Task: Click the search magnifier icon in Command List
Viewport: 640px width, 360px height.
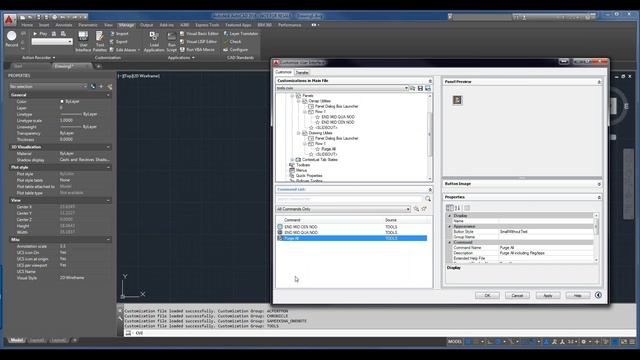Action: (428, 199)
